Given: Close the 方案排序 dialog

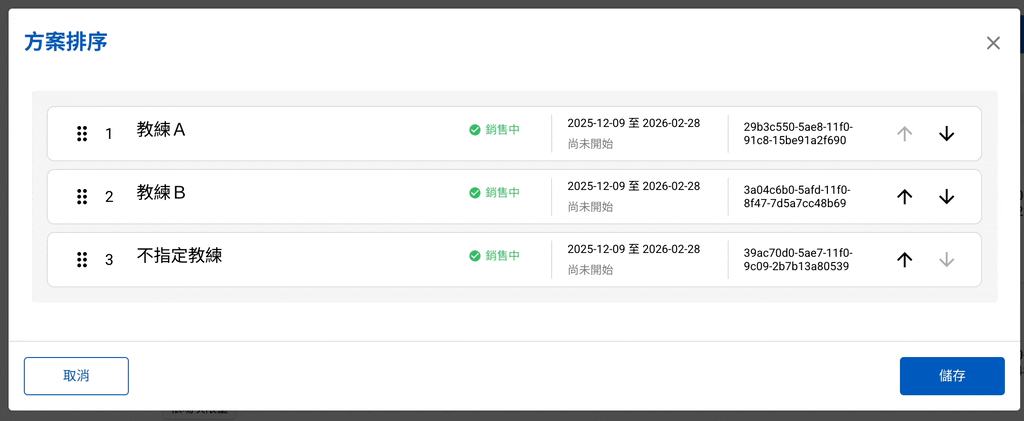Looking at the screenshot, I should point(993,43).
